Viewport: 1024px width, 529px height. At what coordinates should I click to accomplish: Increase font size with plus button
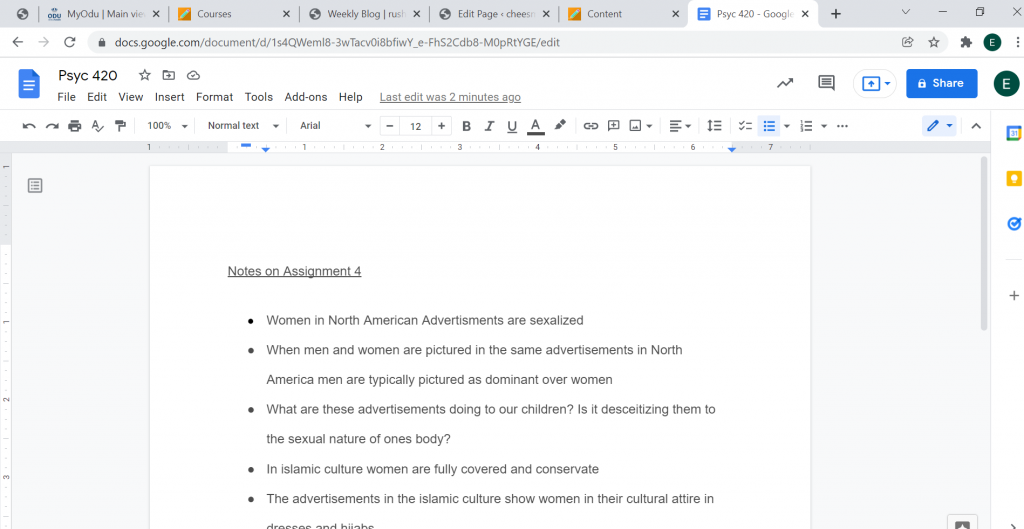tap(441, 126)
